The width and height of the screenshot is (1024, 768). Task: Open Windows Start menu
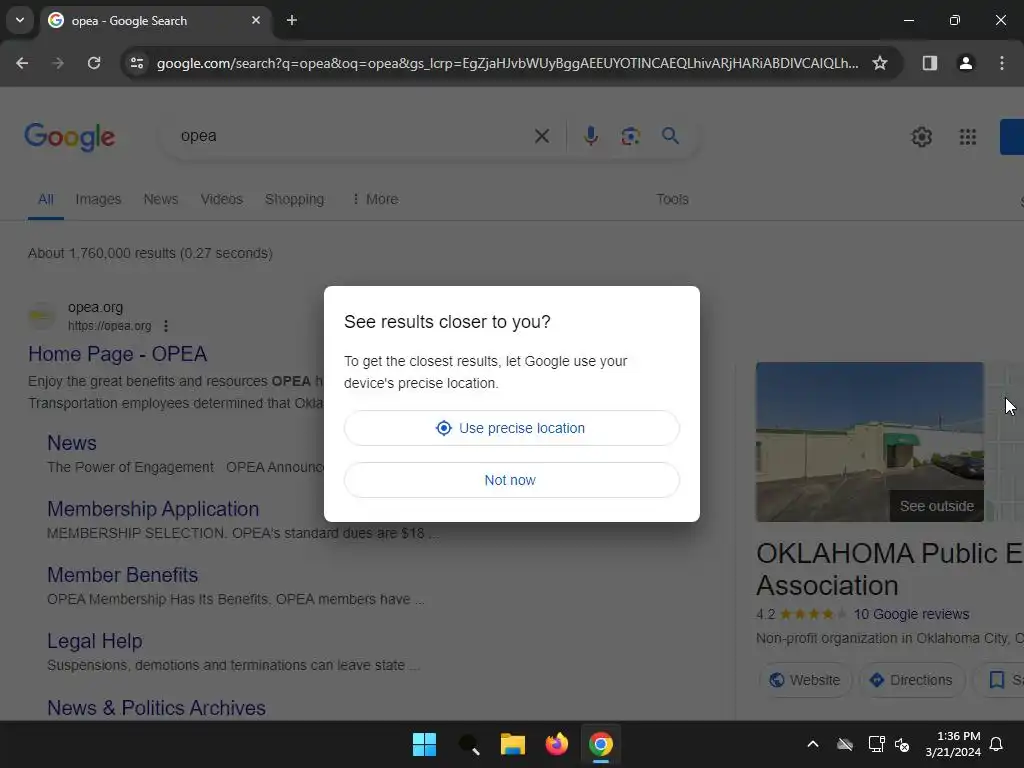pyautogui.click(x=424, y=744)
